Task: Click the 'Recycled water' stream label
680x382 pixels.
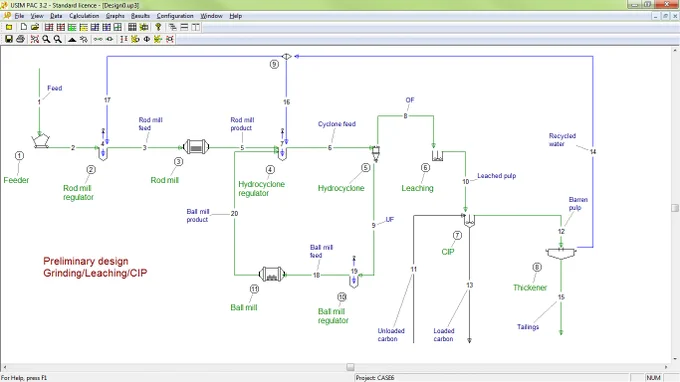Action: [562, 140]
